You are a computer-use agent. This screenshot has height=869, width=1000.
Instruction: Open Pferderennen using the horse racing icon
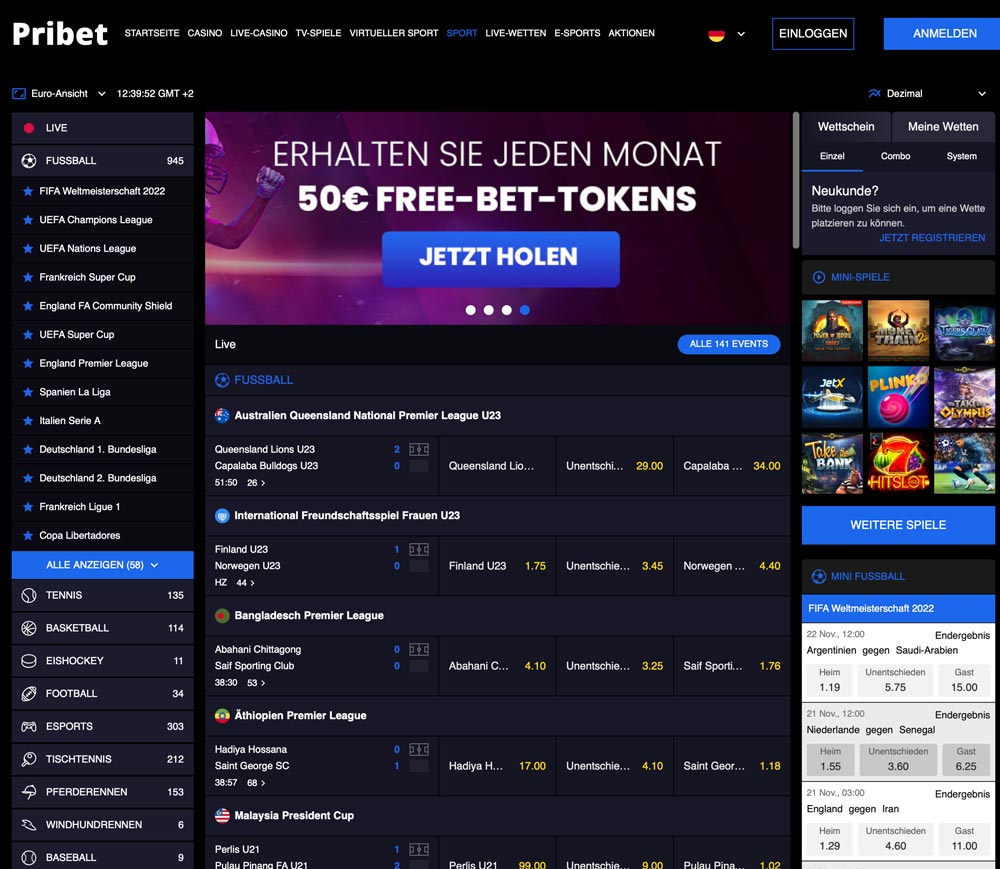pos(27,791)
